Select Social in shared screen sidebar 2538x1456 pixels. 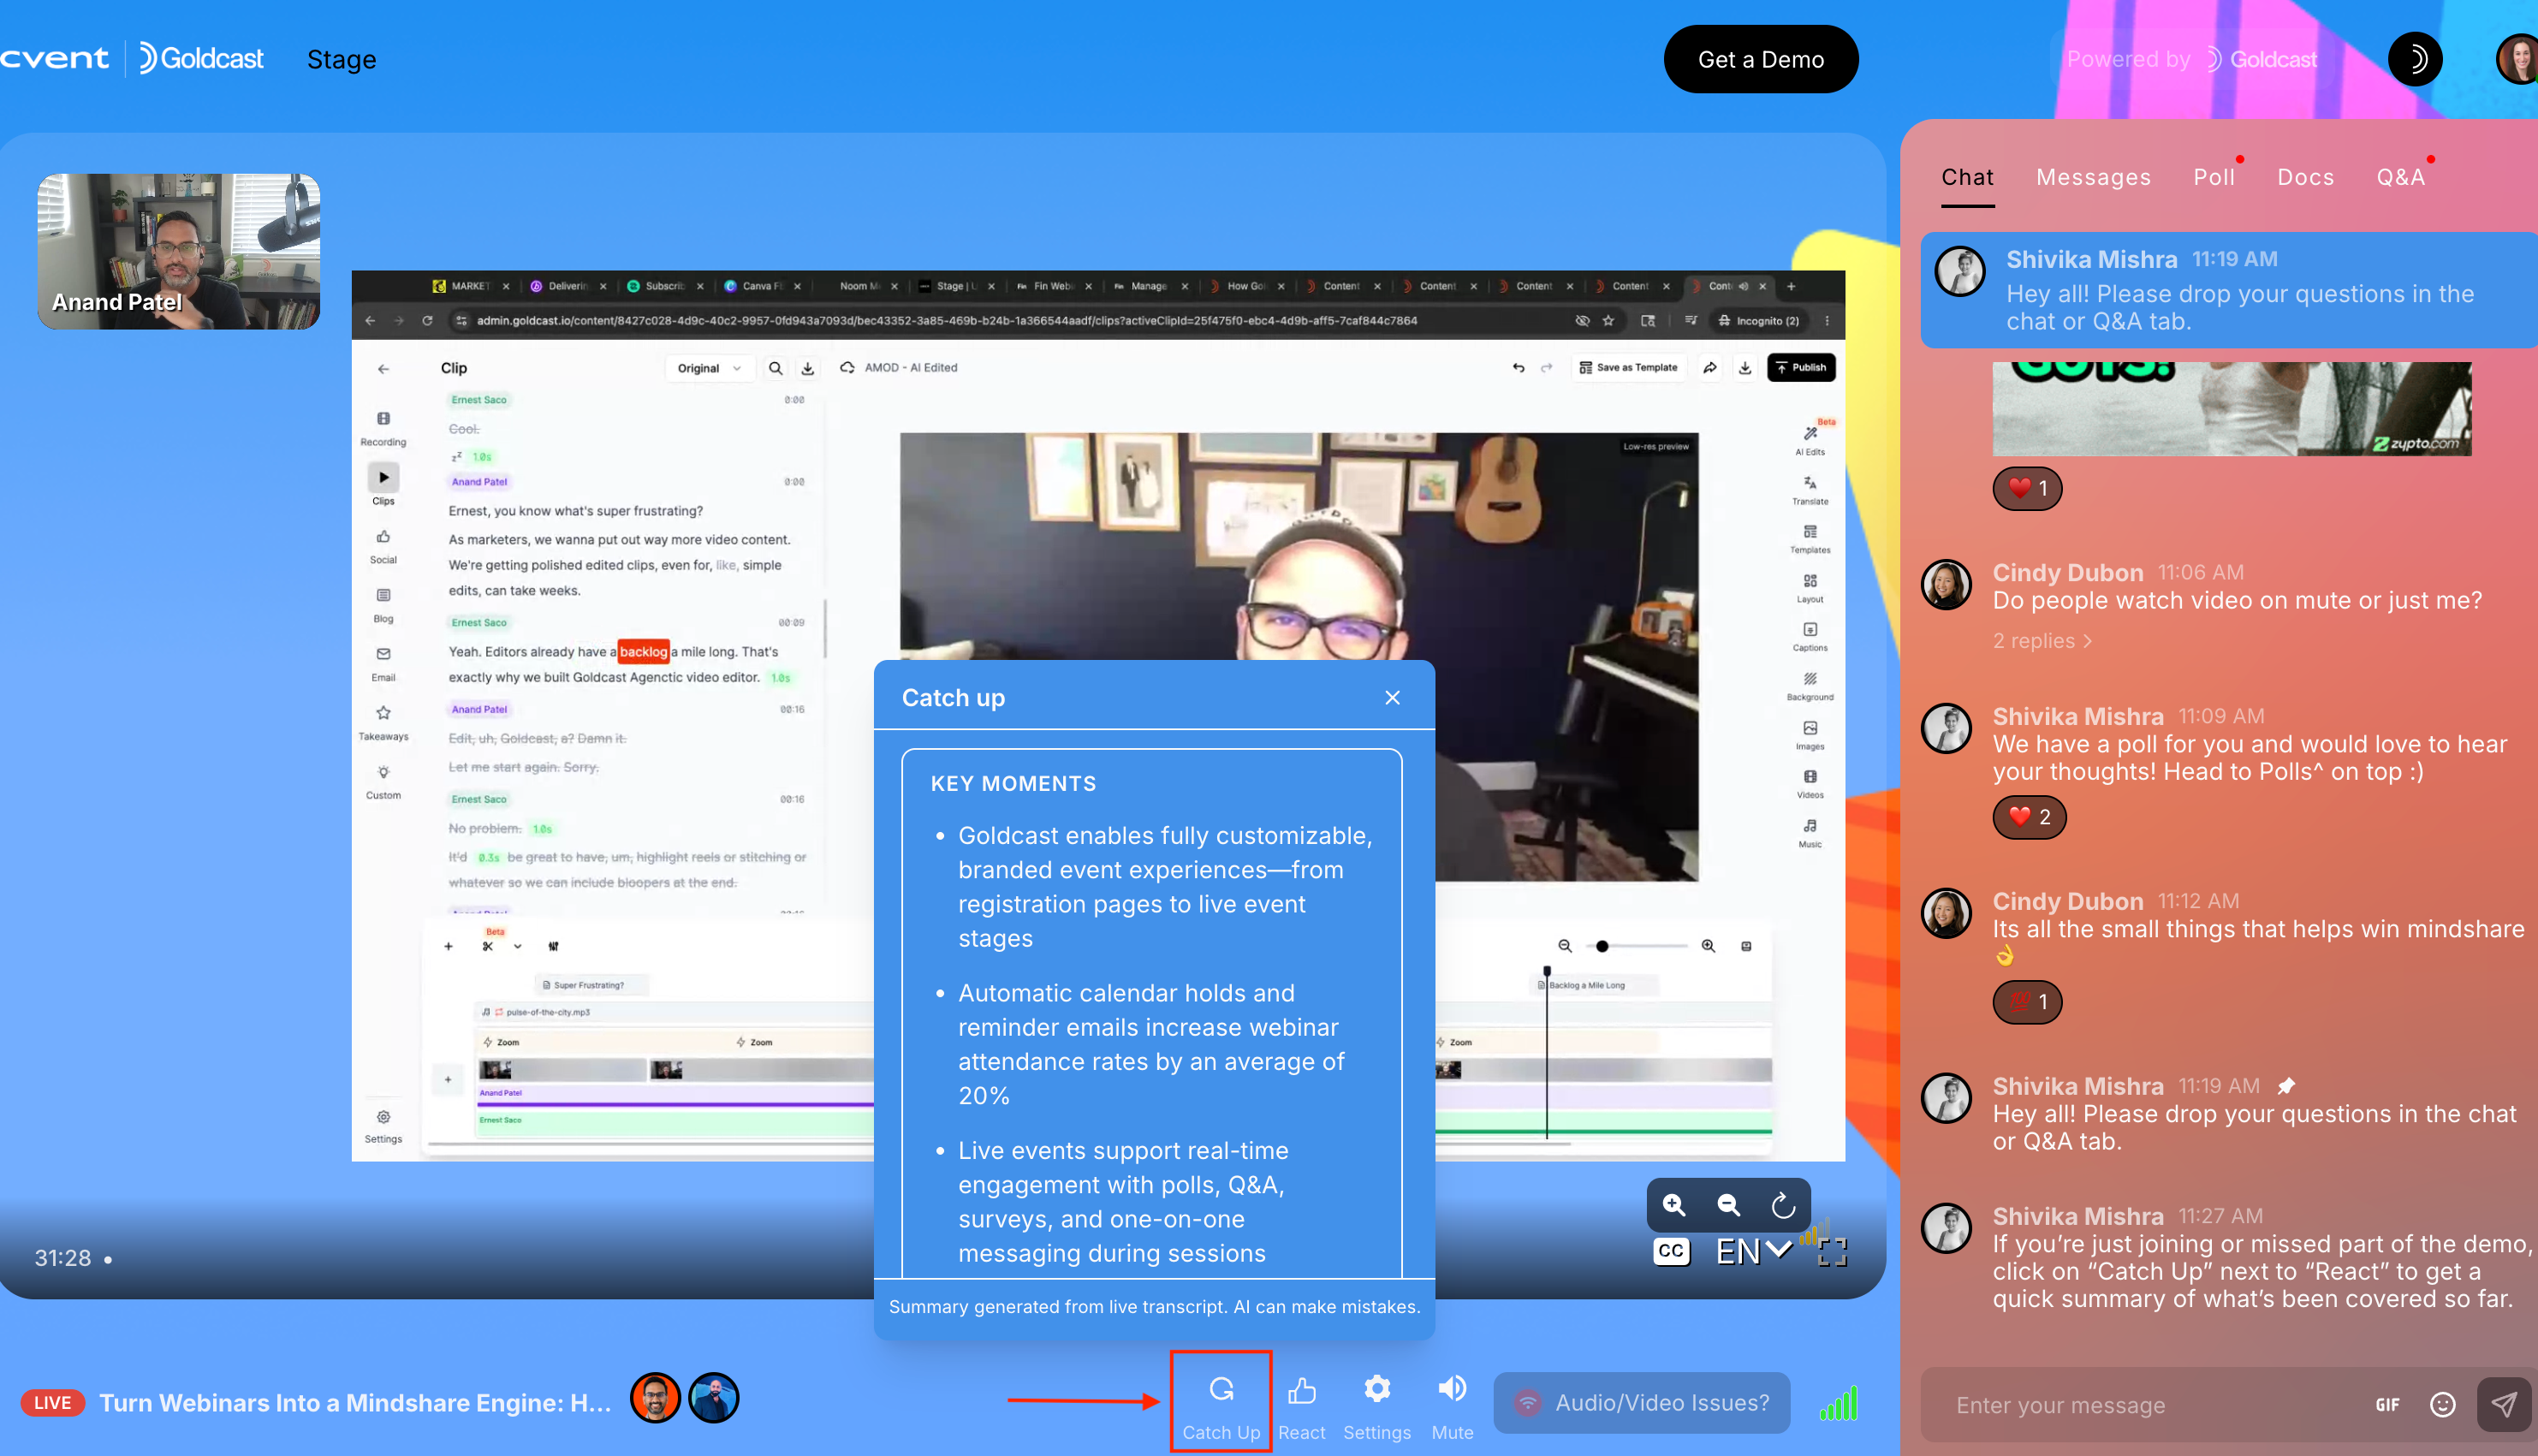[x=383, y=546]
